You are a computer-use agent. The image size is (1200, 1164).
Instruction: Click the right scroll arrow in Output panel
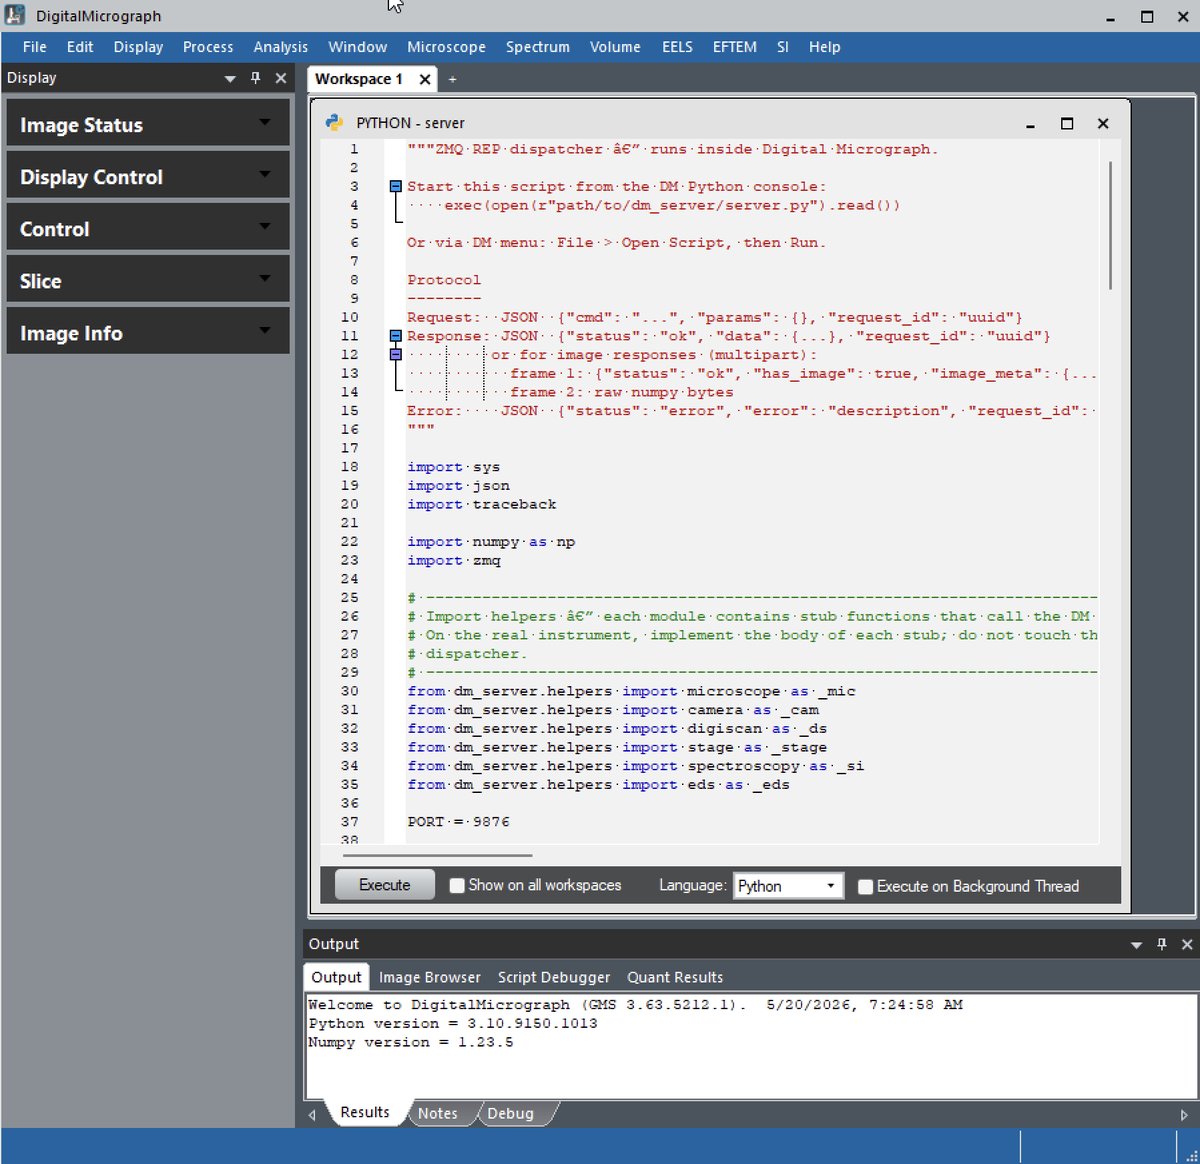[1184, 1114]
